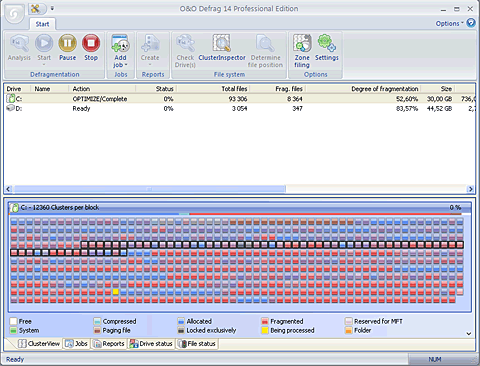Open ClusterInspector
Screen dimensions: 480x366
pyautogui.click(x=222, y=48)
